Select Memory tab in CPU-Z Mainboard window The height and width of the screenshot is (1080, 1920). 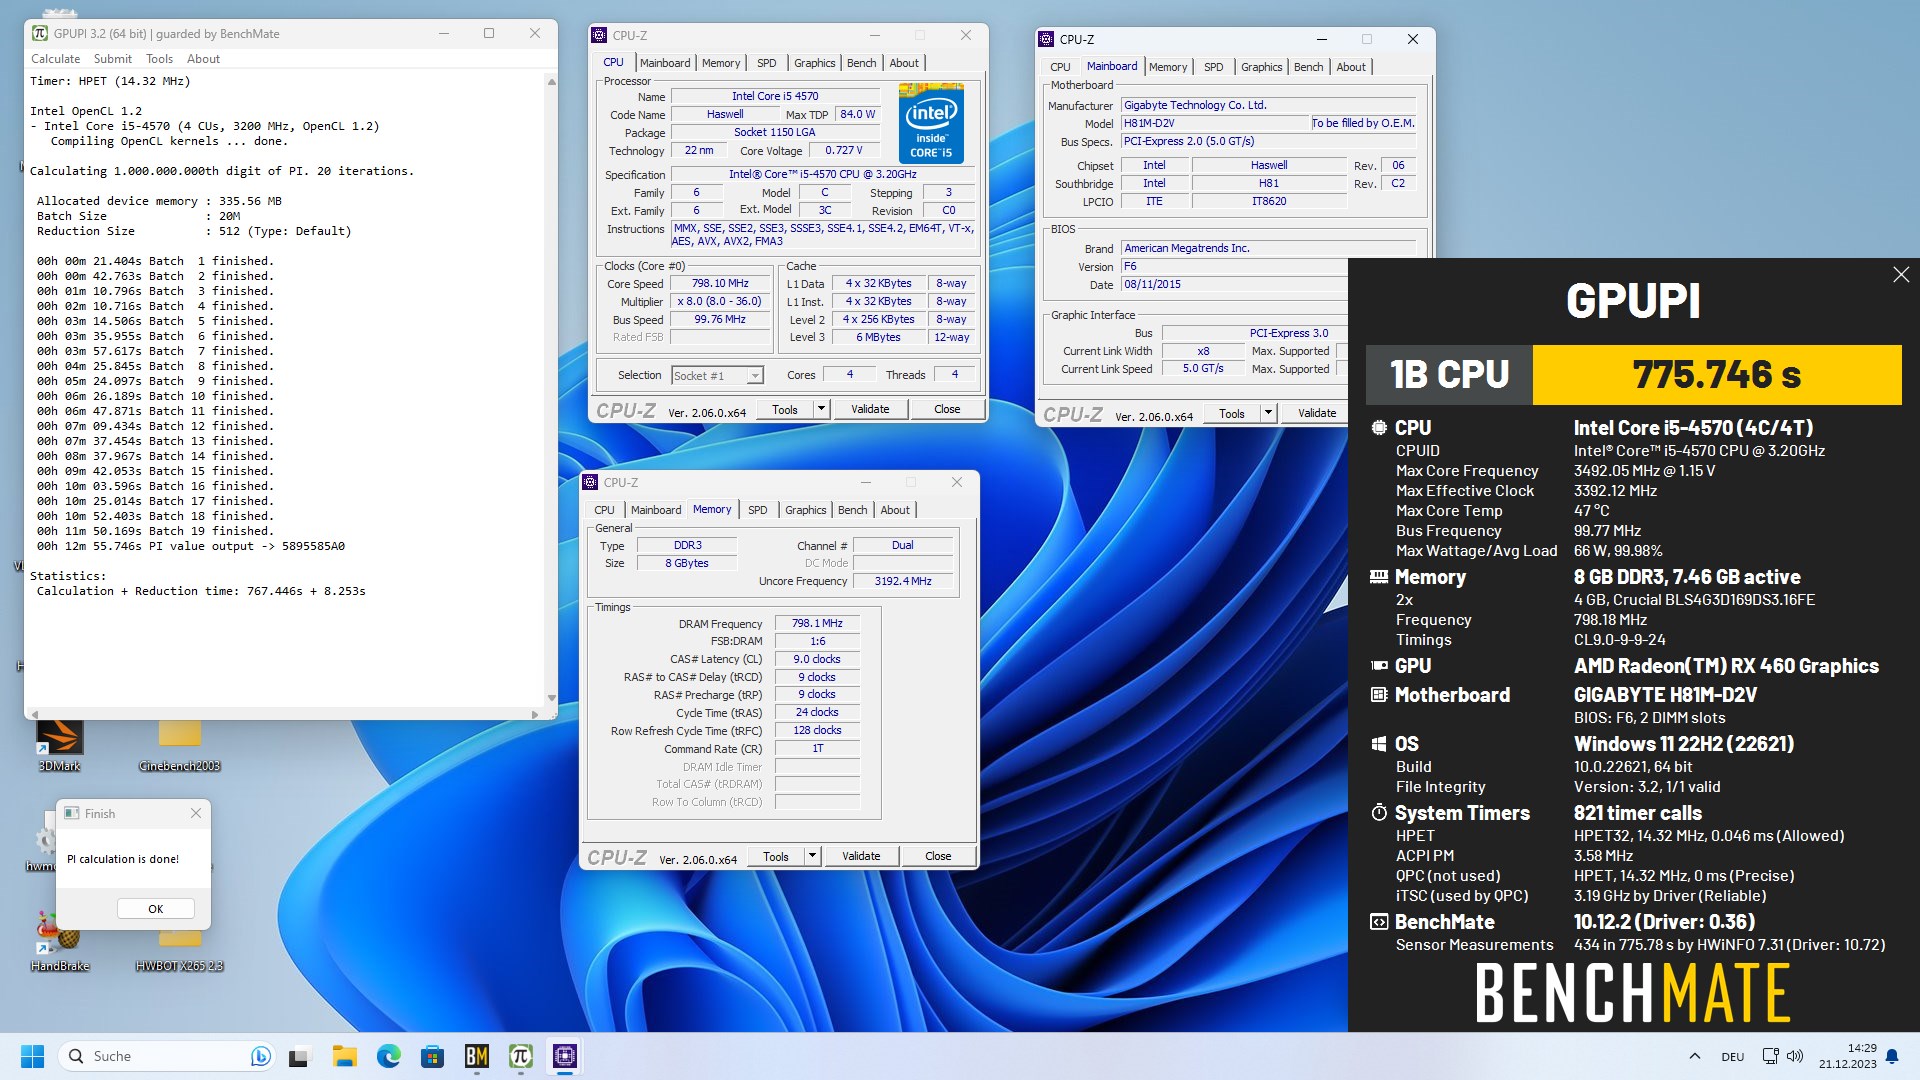(x=1167, y=67)
